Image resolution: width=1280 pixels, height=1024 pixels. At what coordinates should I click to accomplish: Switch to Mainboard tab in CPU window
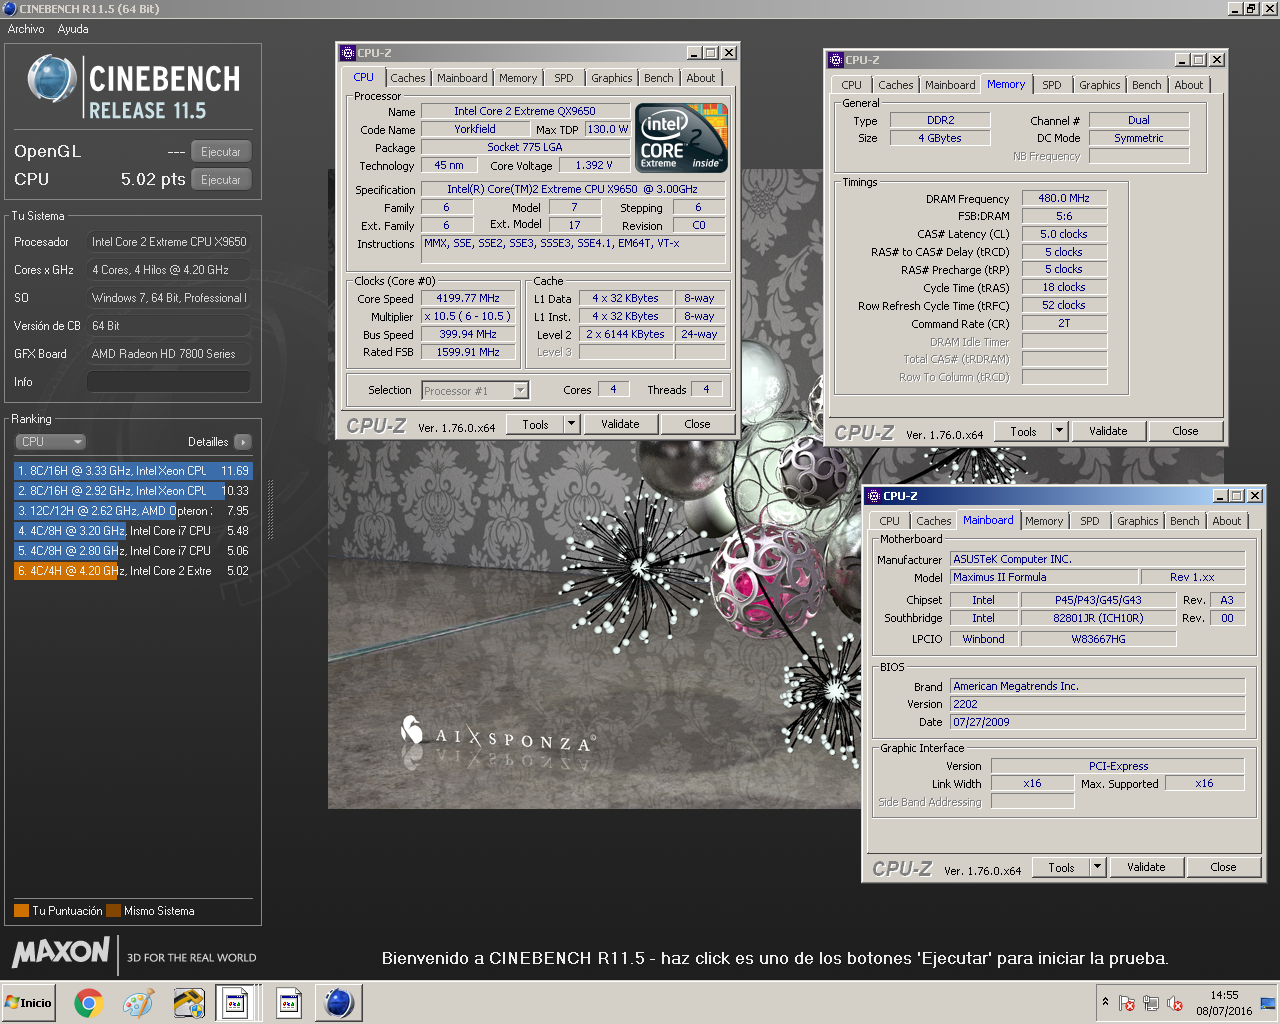pos(462,78)
